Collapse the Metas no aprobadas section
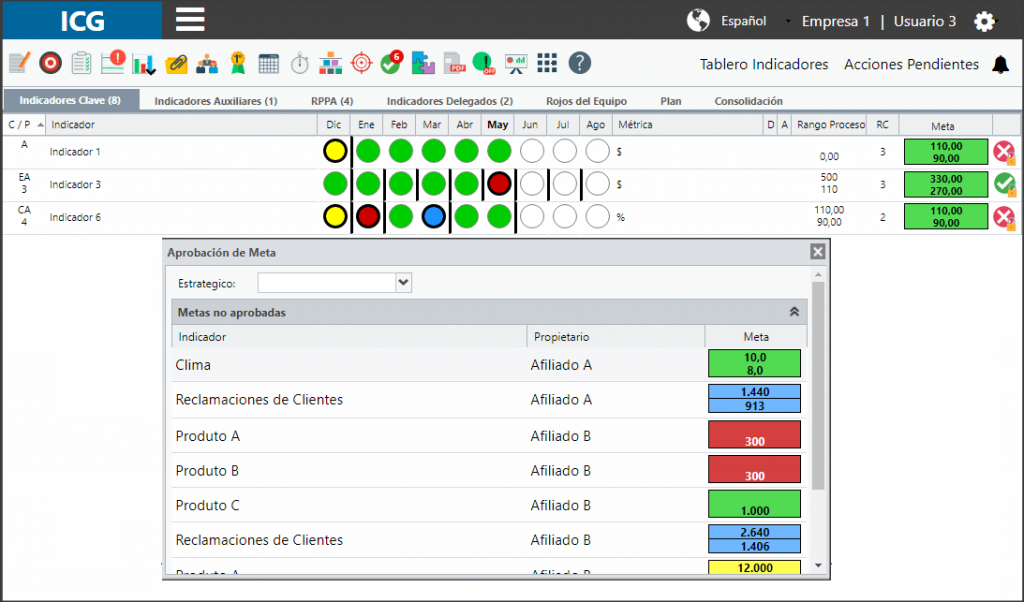The height and width of the screenshot is (602, 1024). [794, 312]
